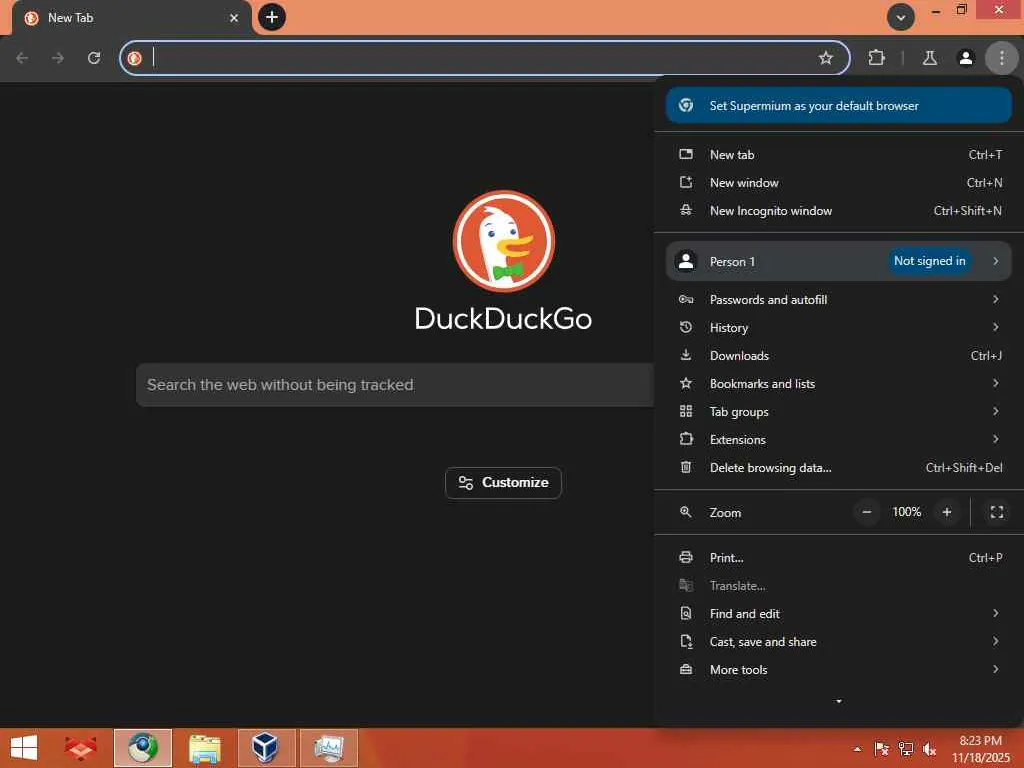This screenshot has width=1024, height=768.
Task: Click the trash icon beside Delete browsing data
Action: pyautogui.click(x=686, y=467)
